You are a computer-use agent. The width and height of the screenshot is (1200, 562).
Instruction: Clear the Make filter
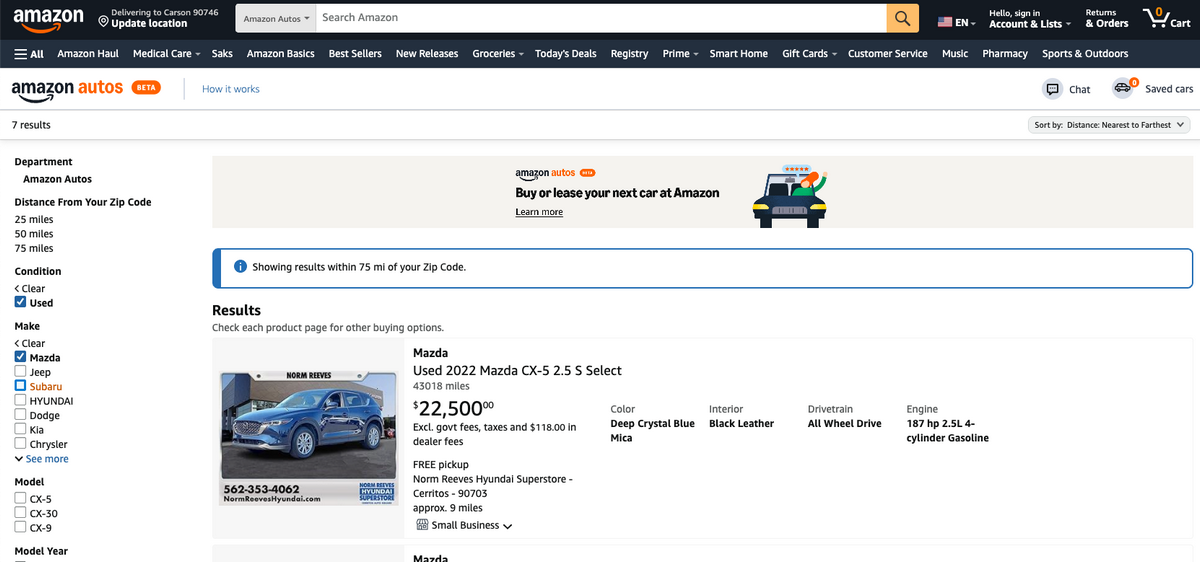click(x=30, y=343)
